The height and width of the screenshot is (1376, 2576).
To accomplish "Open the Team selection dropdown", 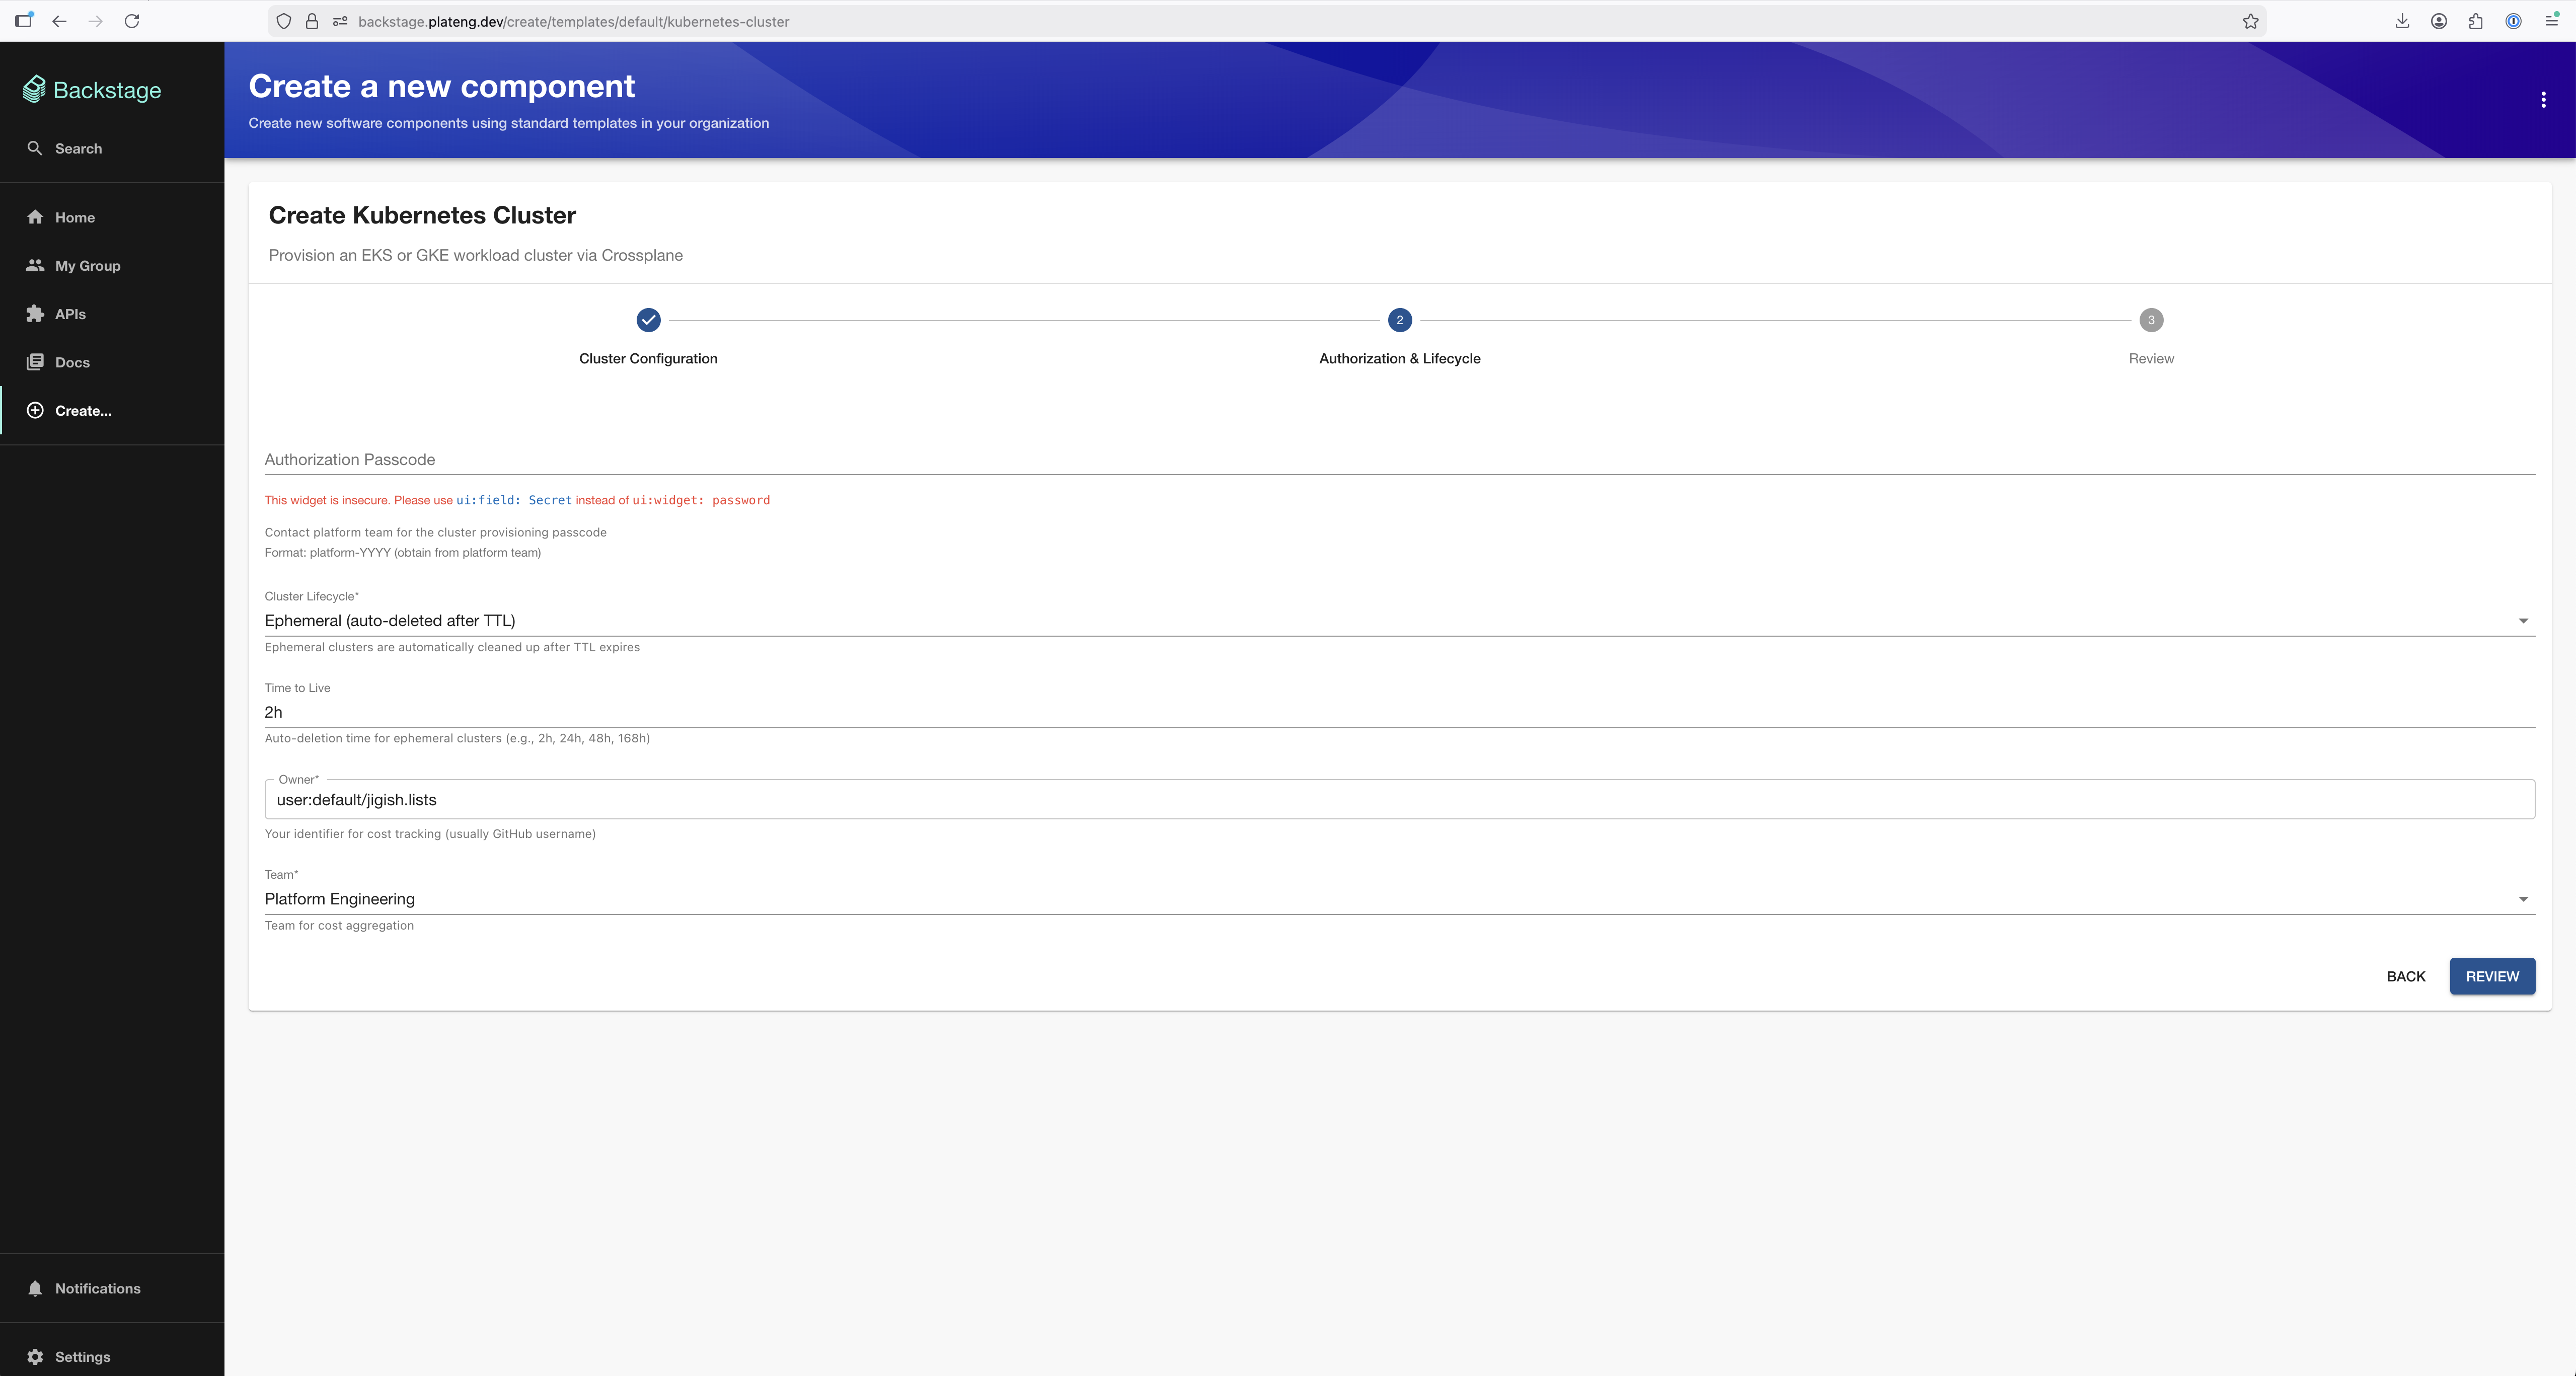I will coord(2524,898).
